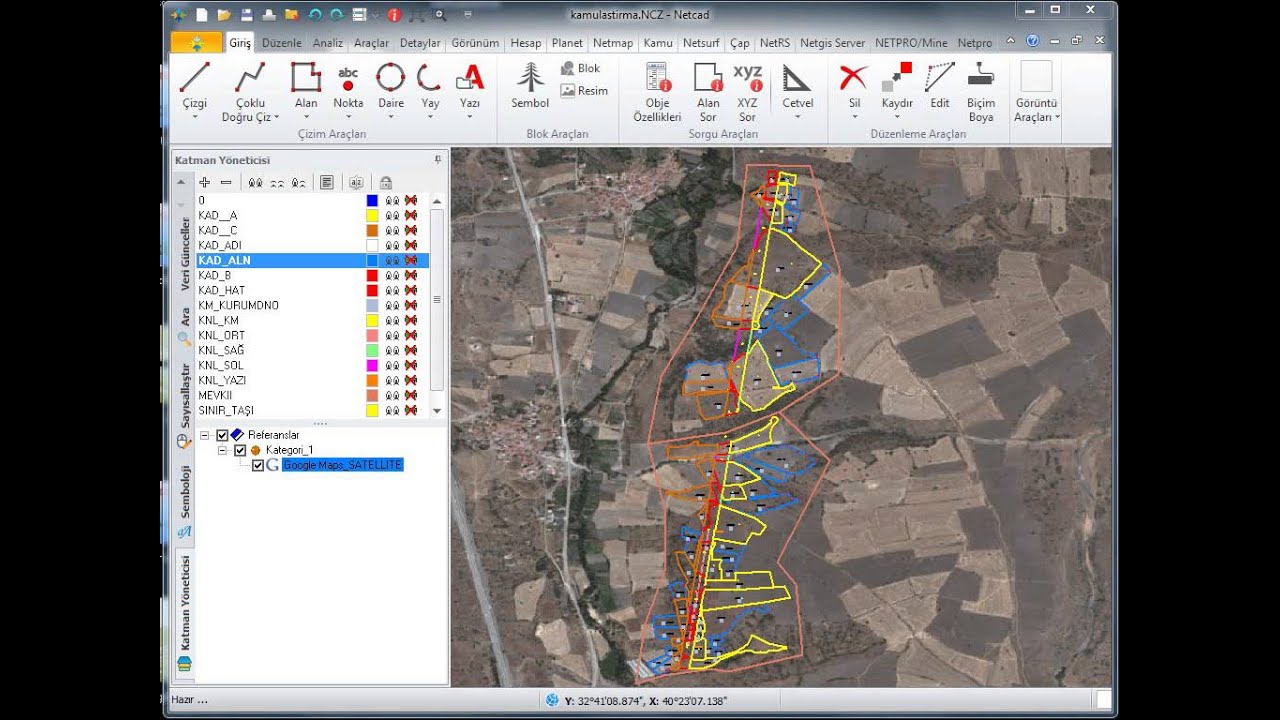Open the Alan tool dropdown arrow

306,117
